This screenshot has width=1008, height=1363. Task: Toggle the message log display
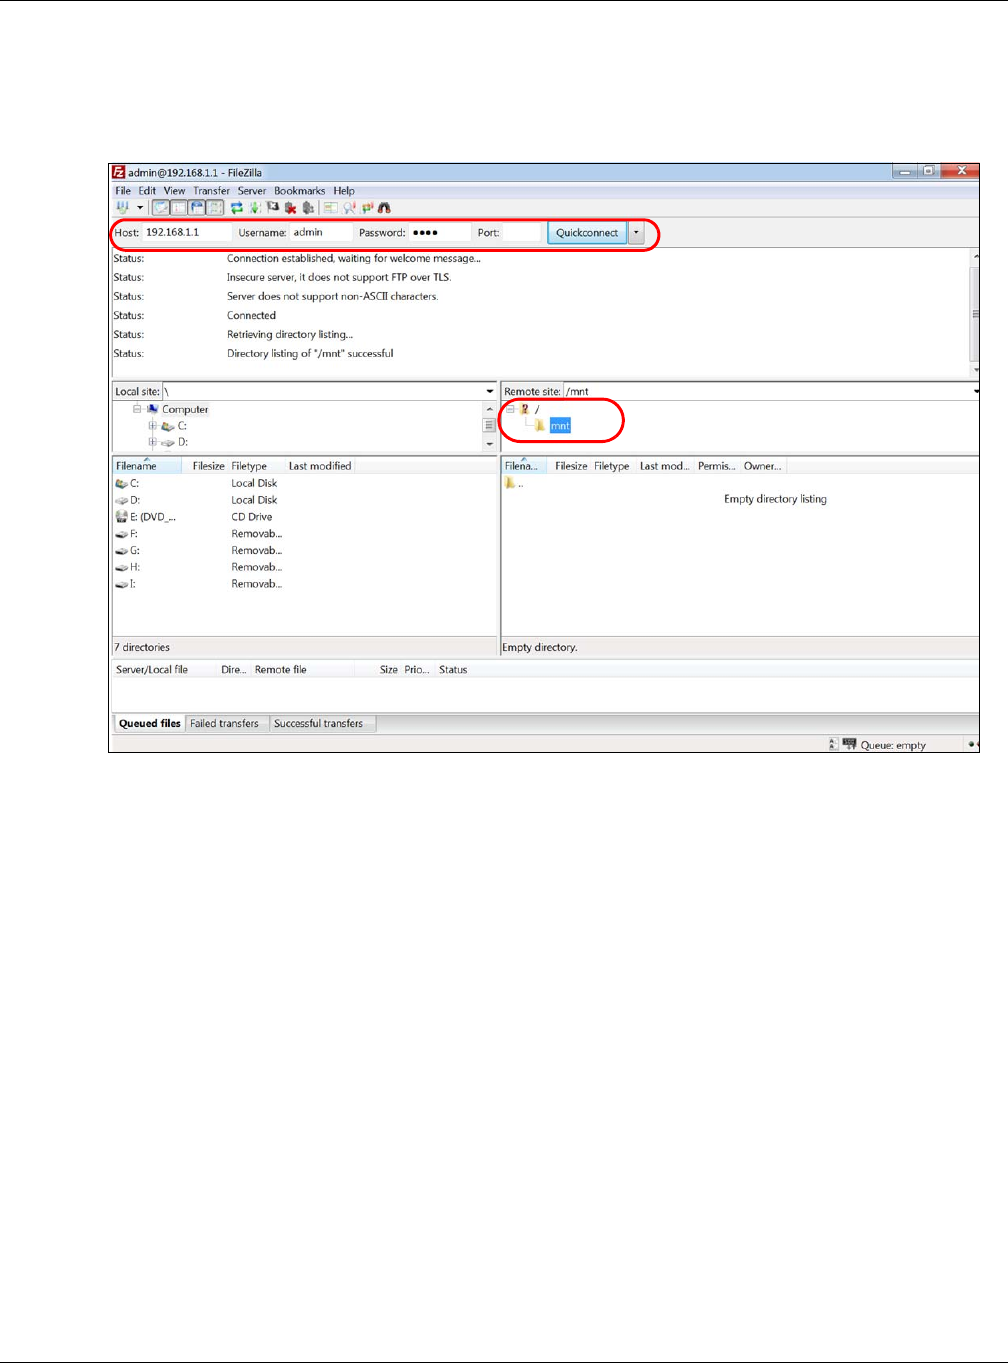click(161, 208)
